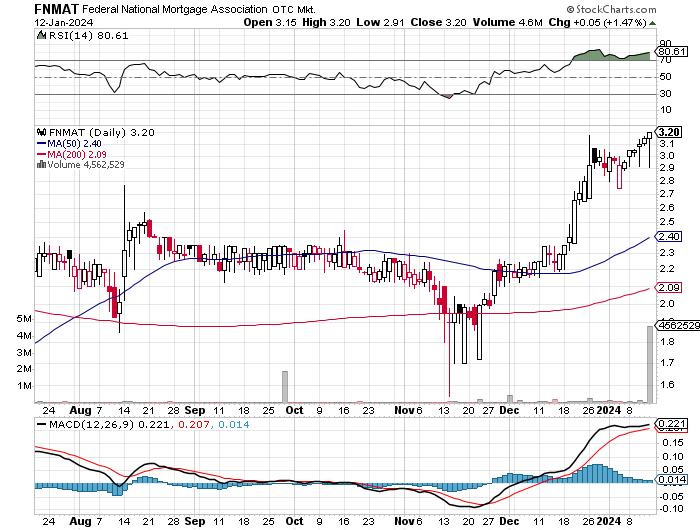Click the Volume 4.6M value in header

click(508, 22)
